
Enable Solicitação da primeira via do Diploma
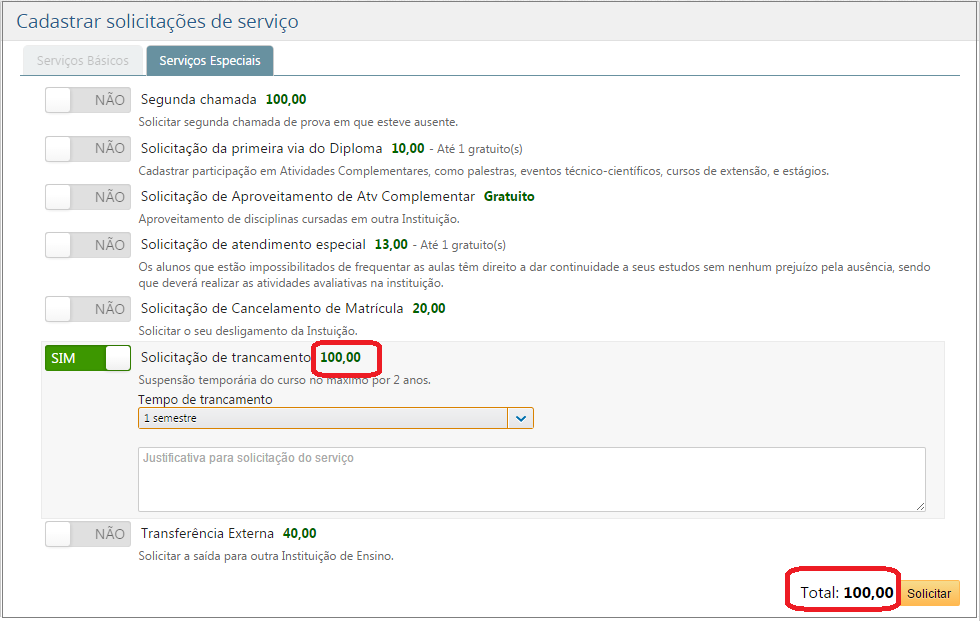tap(87, 148)
